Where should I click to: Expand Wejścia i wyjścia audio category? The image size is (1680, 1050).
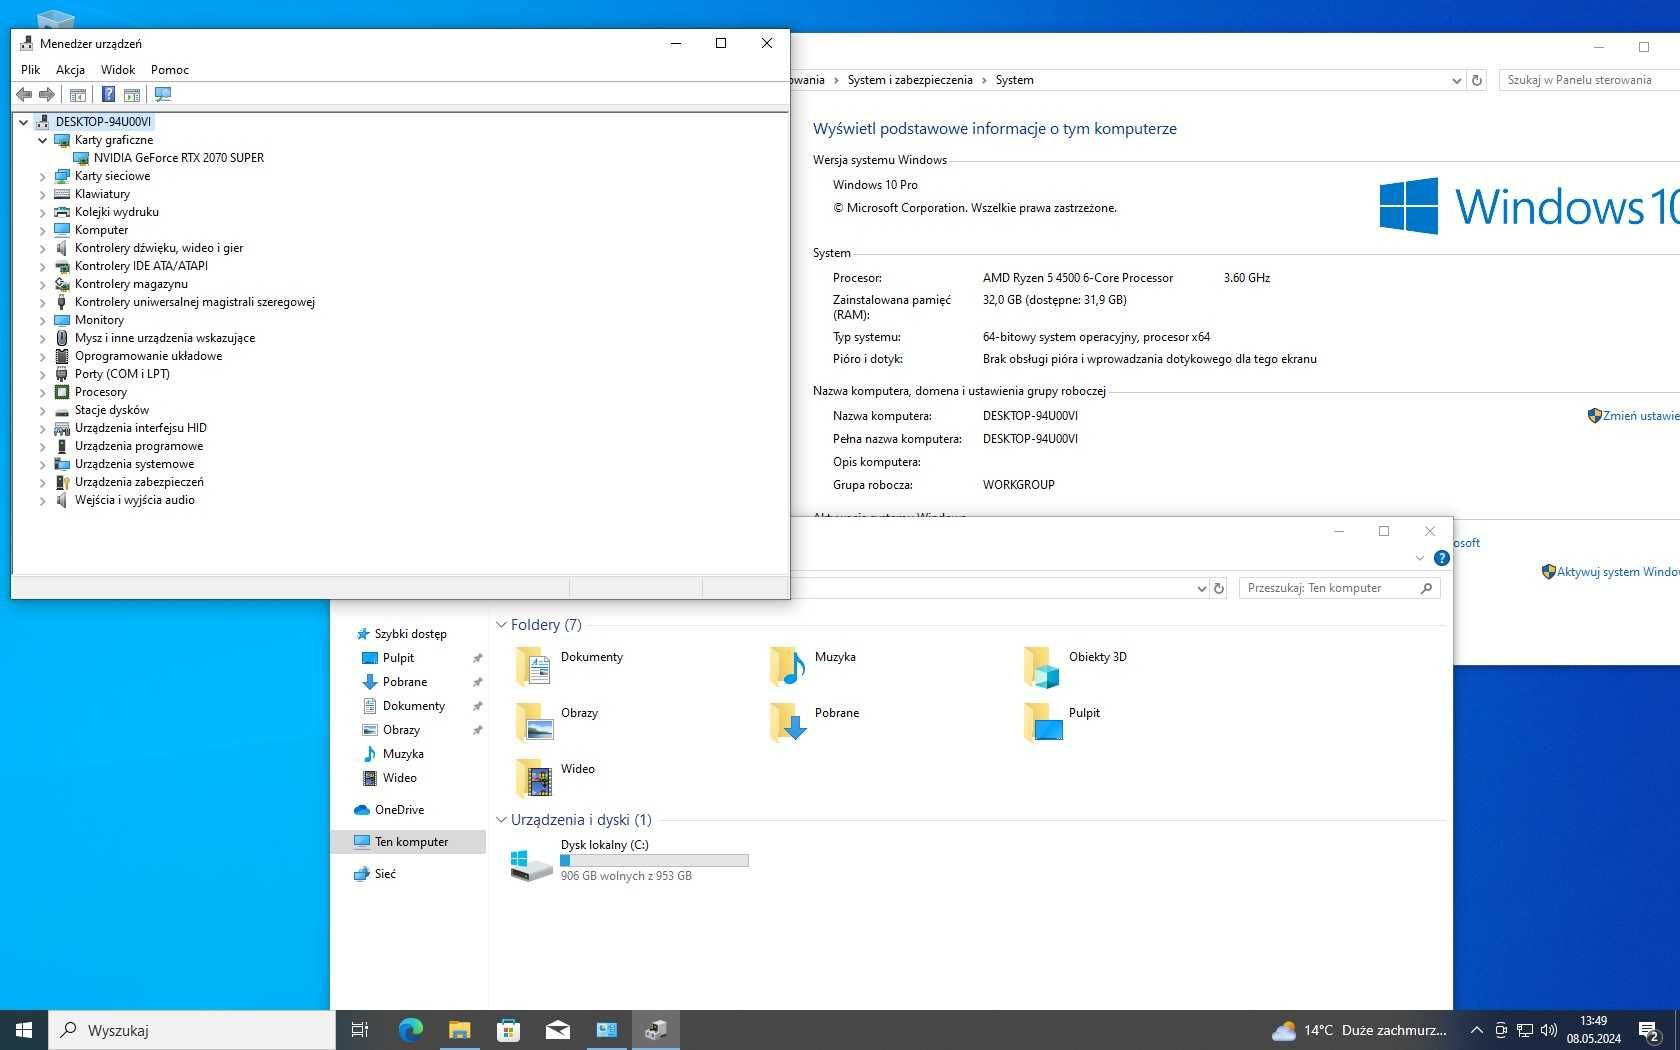point(42,500)
